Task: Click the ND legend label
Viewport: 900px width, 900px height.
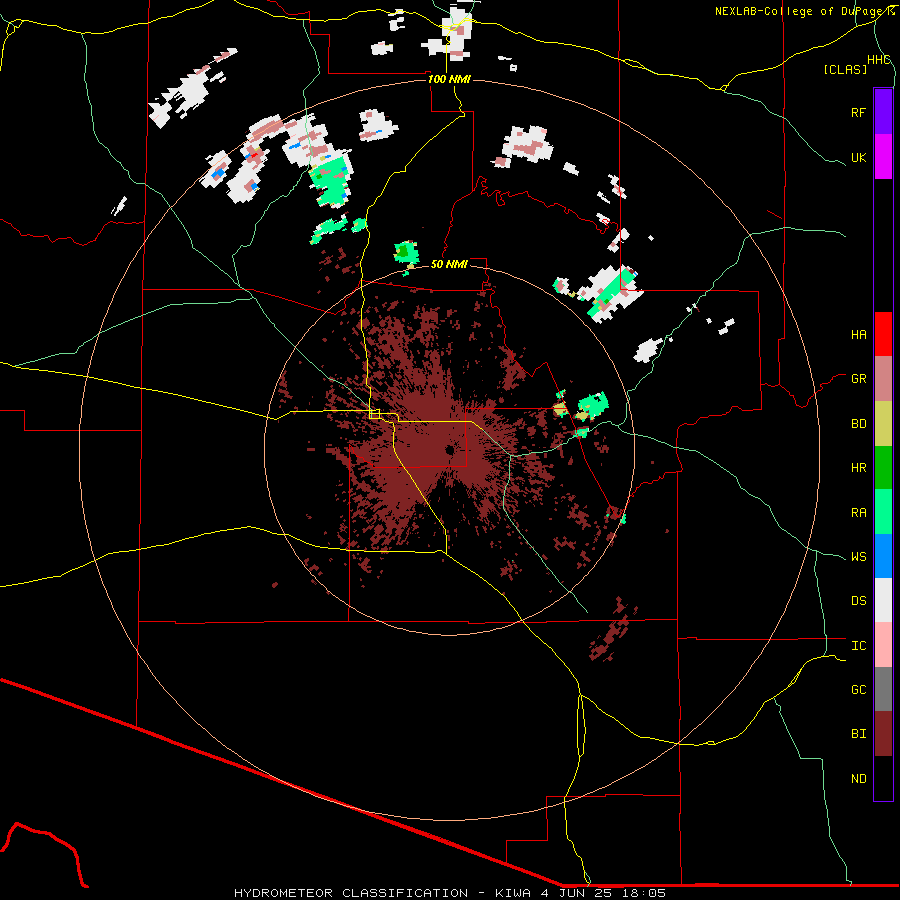Action: [x=858, y=779]
